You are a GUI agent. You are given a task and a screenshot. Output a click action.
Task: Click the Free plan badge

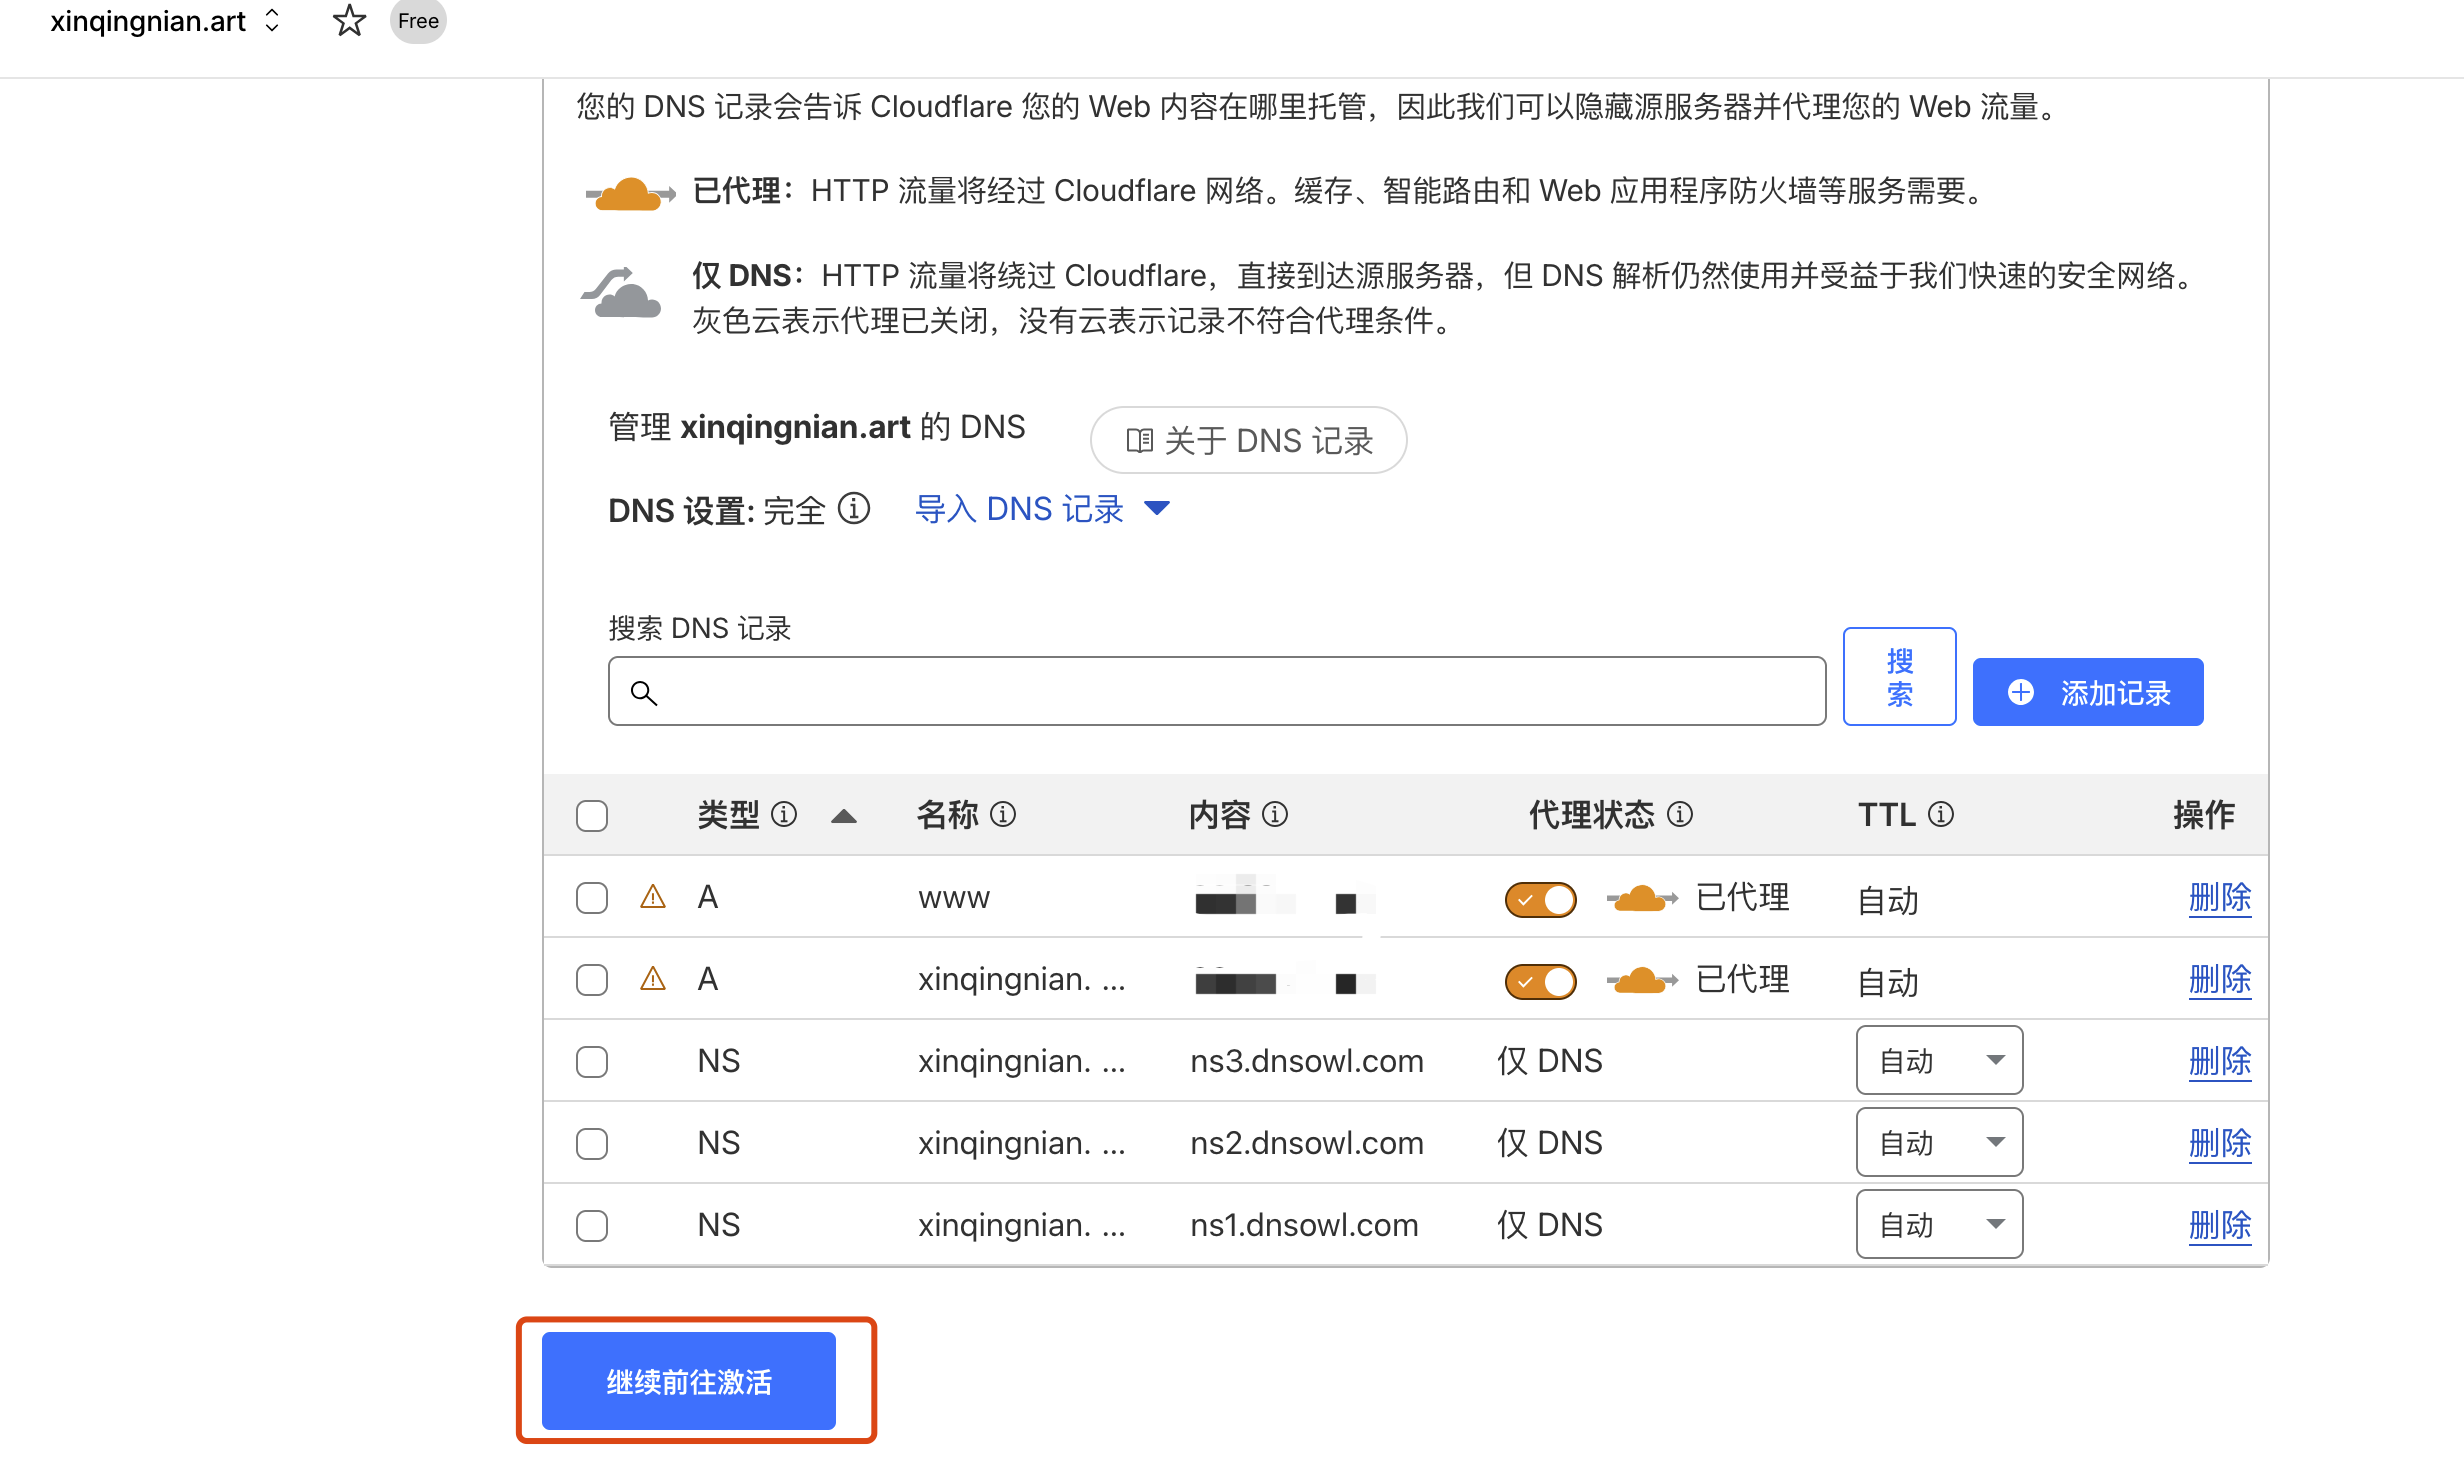(x=418, y=21)
